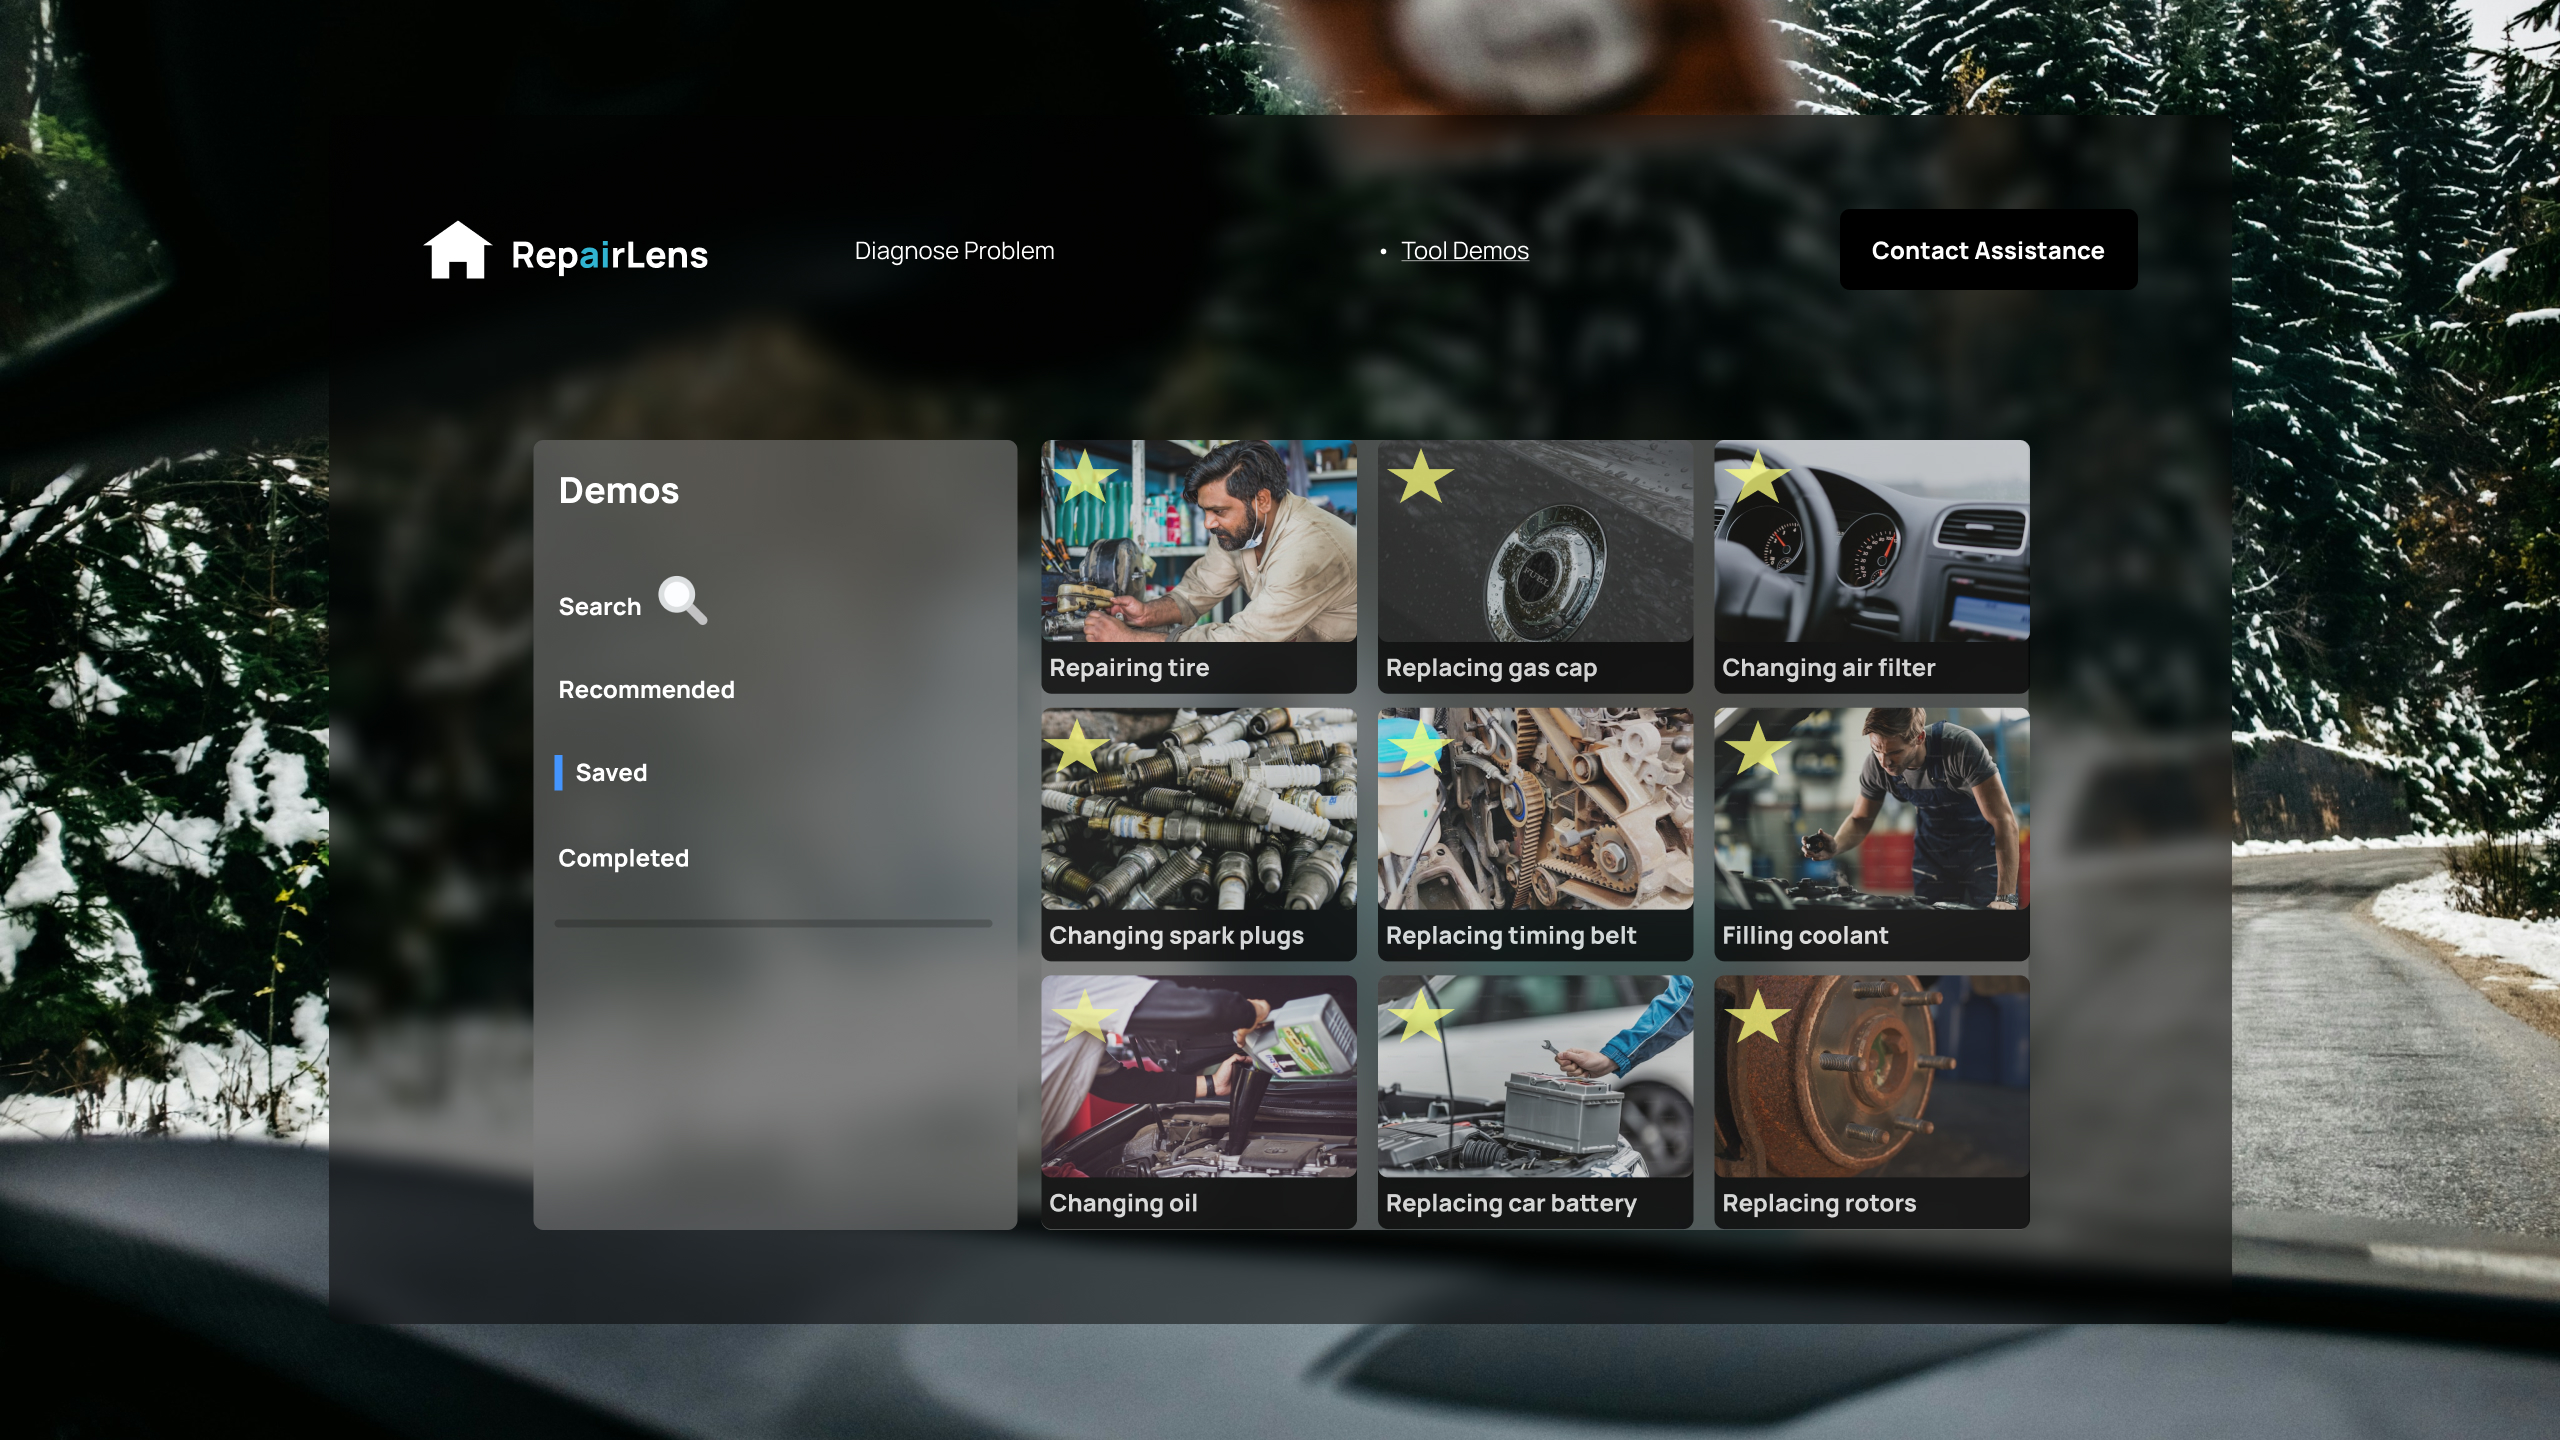Open the search magnifying glass icon

click(682, 600)
